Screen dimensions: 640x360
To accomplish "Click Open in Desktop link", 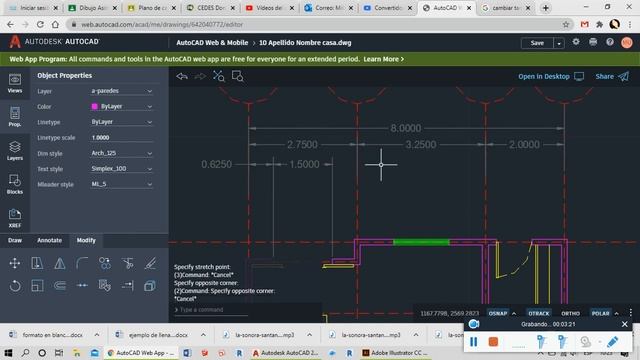I will 551,76.
